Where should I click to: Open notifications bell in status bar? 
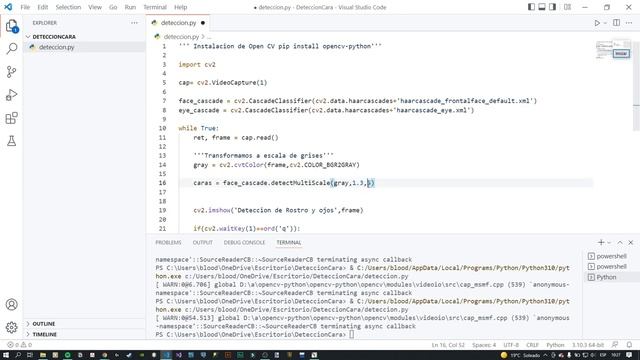click(629, 345)
